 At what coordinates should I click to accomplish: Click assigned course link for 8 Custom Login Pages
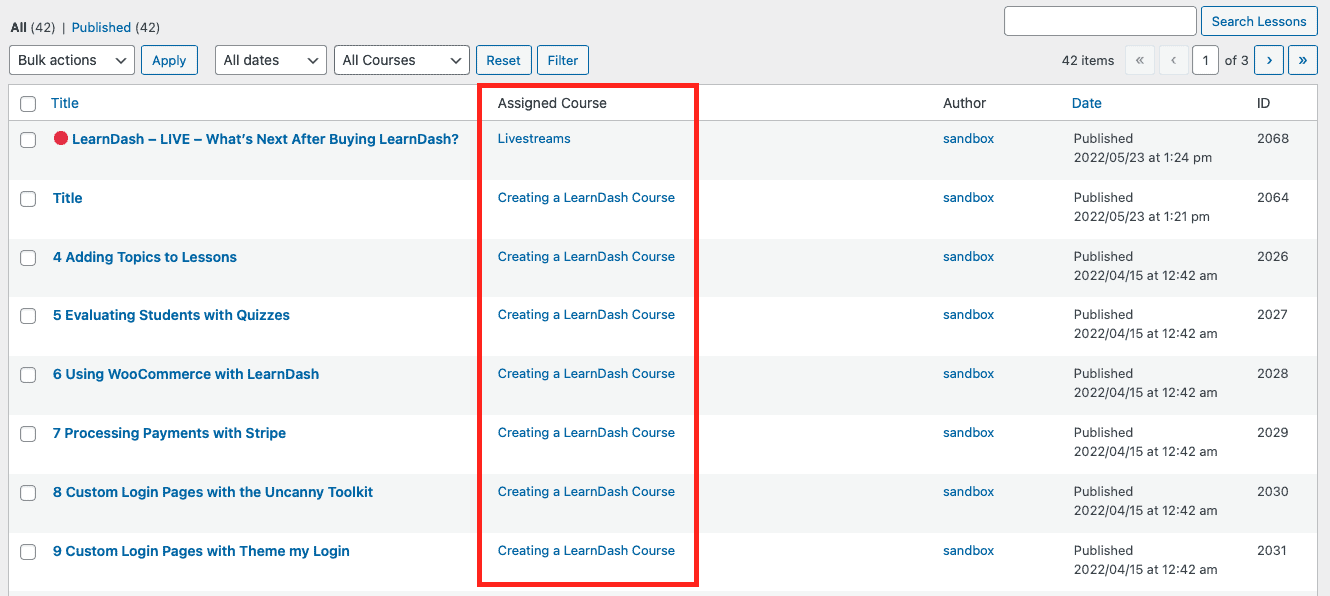586,492
